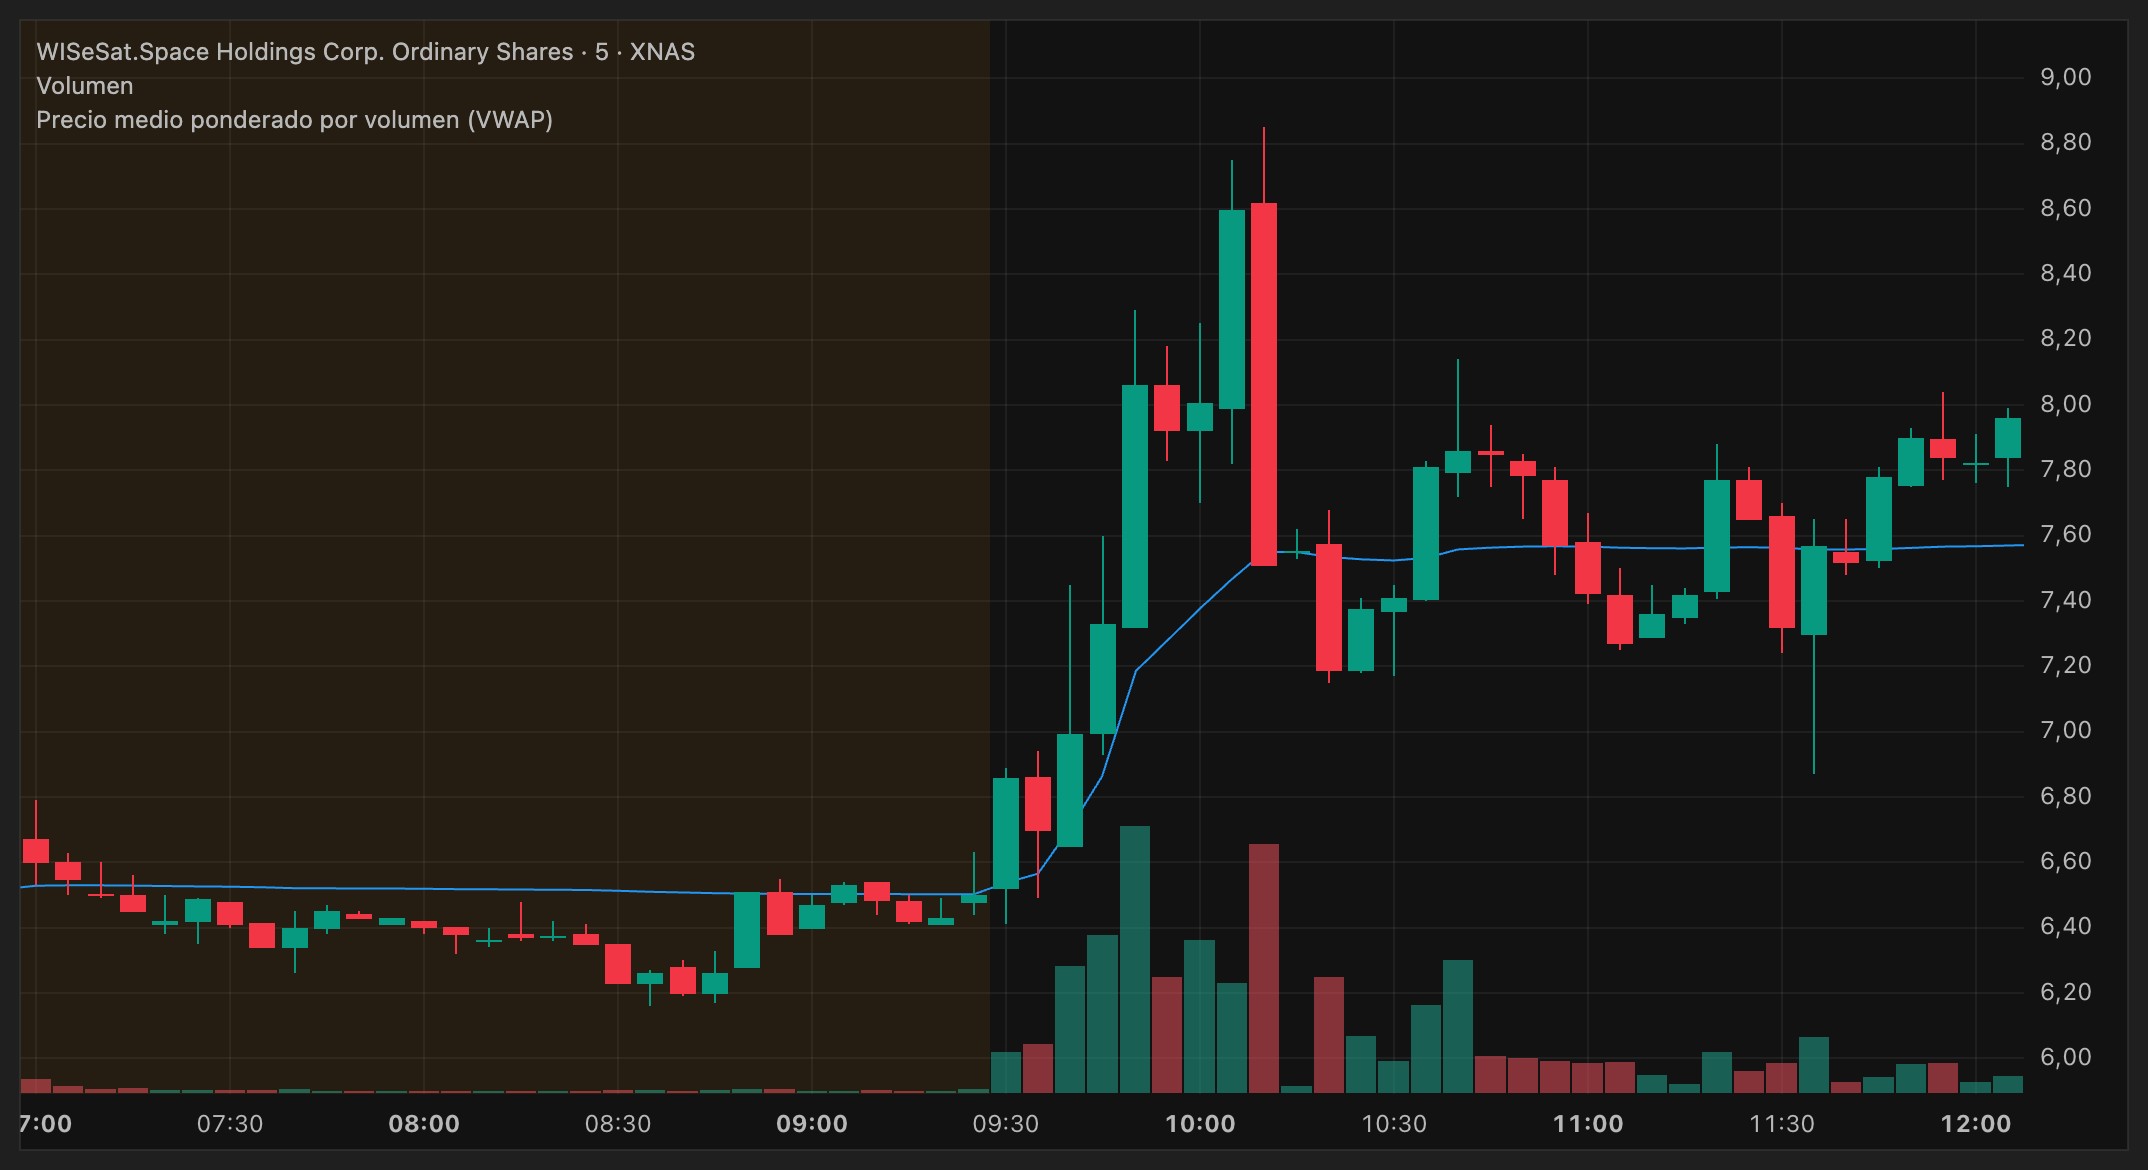Image resolution: width=2148 pixels, height=1170 pixels.
Task: Click the 7,60 price axis label
Action: click(2065, 534)
